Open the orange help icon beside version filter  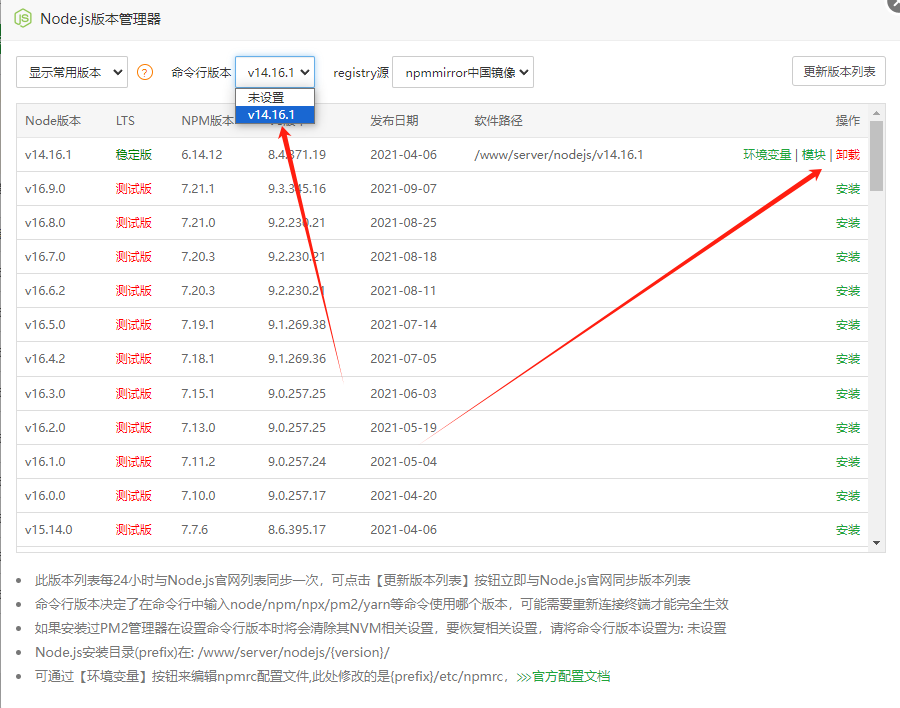pos(147,71)
